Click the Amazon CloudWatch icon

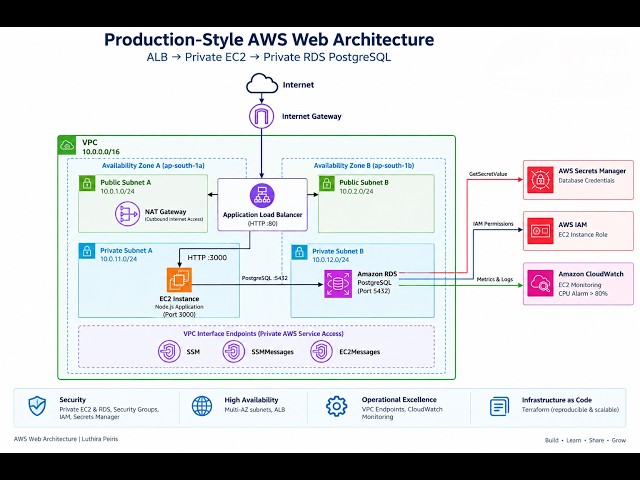[x=540, y=283]
